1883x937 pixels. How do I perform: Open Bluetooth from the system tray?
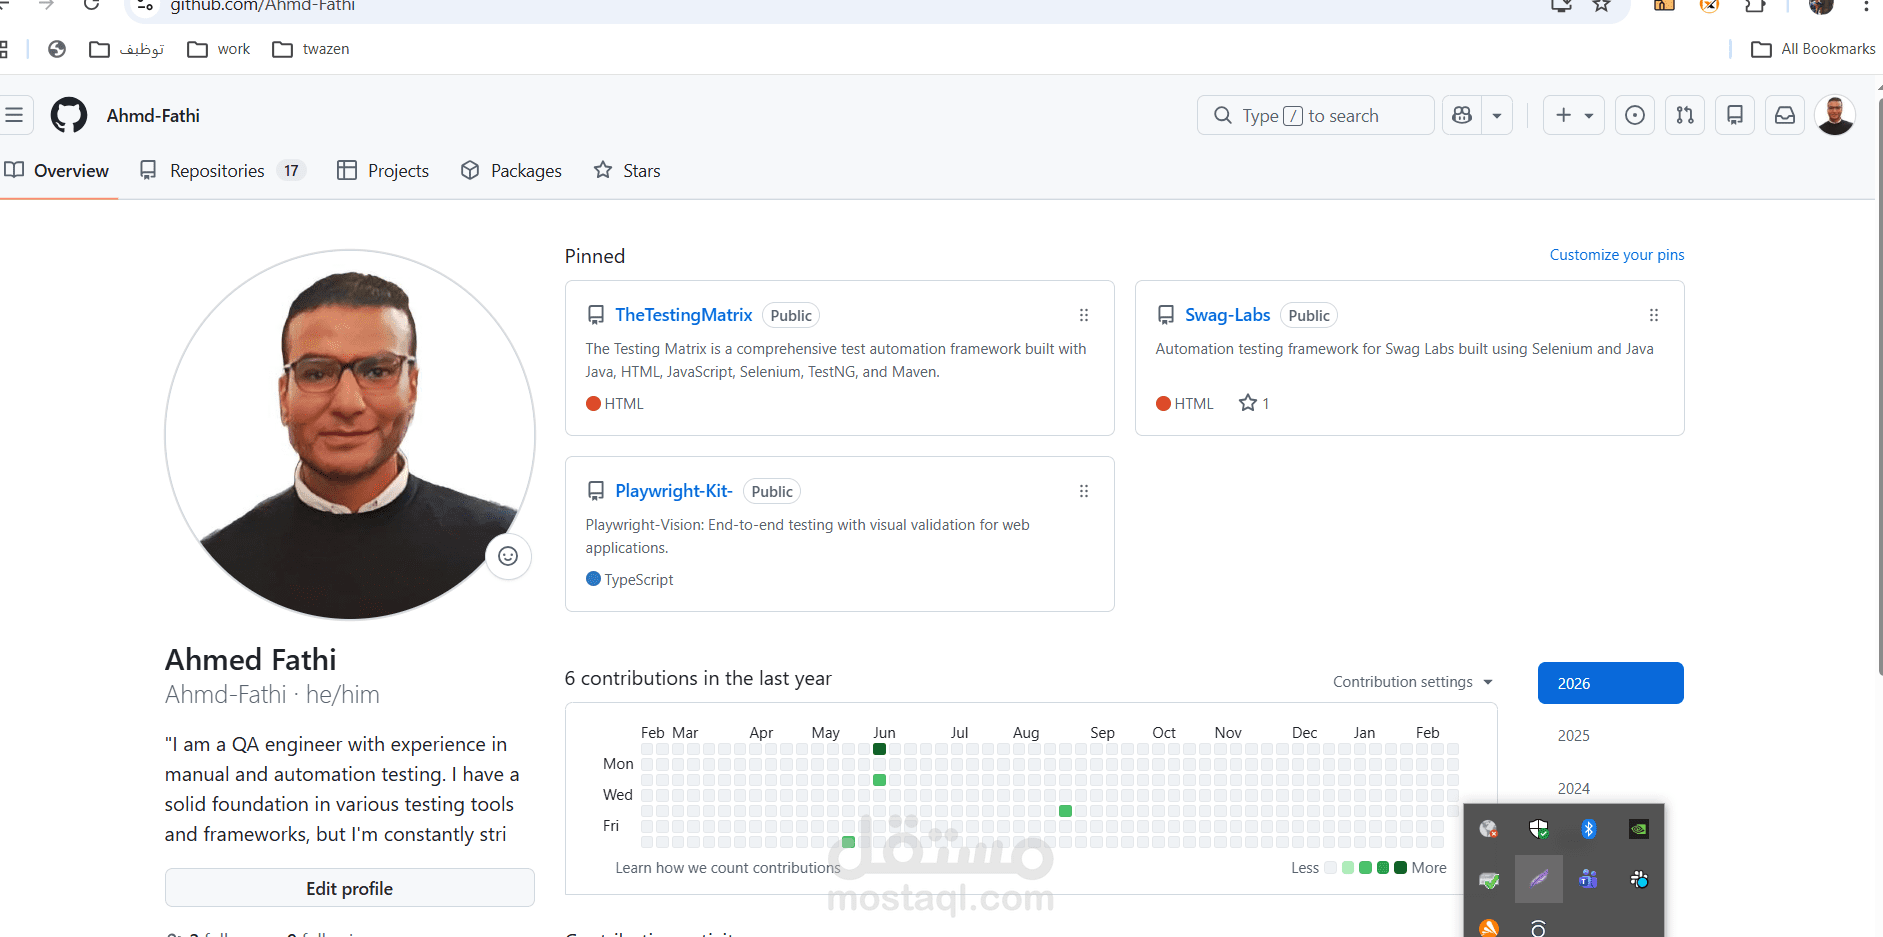tap(1588, 829)
